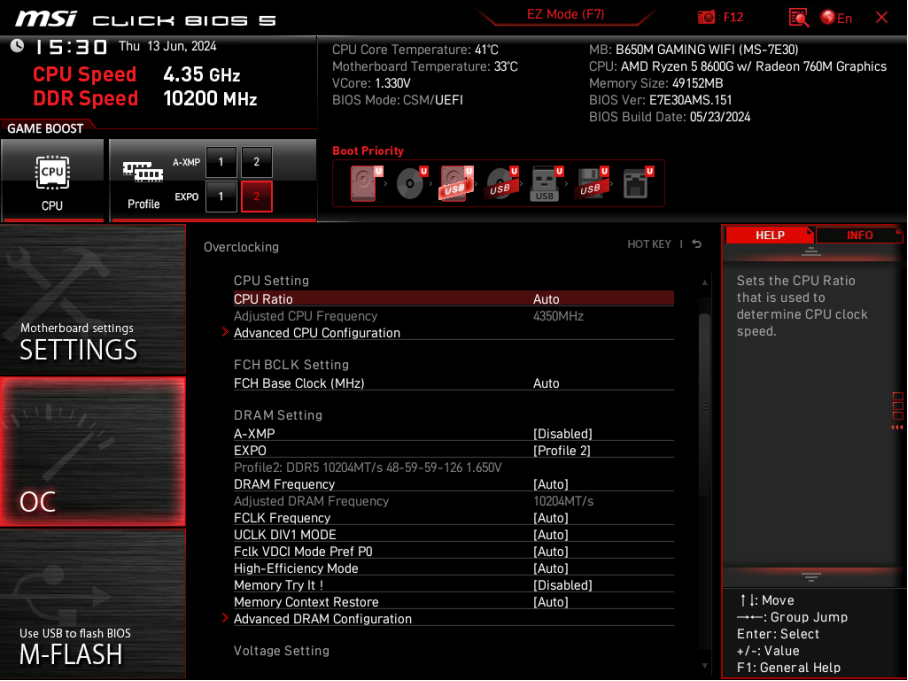The height and width of the screenshot is (681, 908).
Task: Switch to the HELP tab
Action: 770,235
